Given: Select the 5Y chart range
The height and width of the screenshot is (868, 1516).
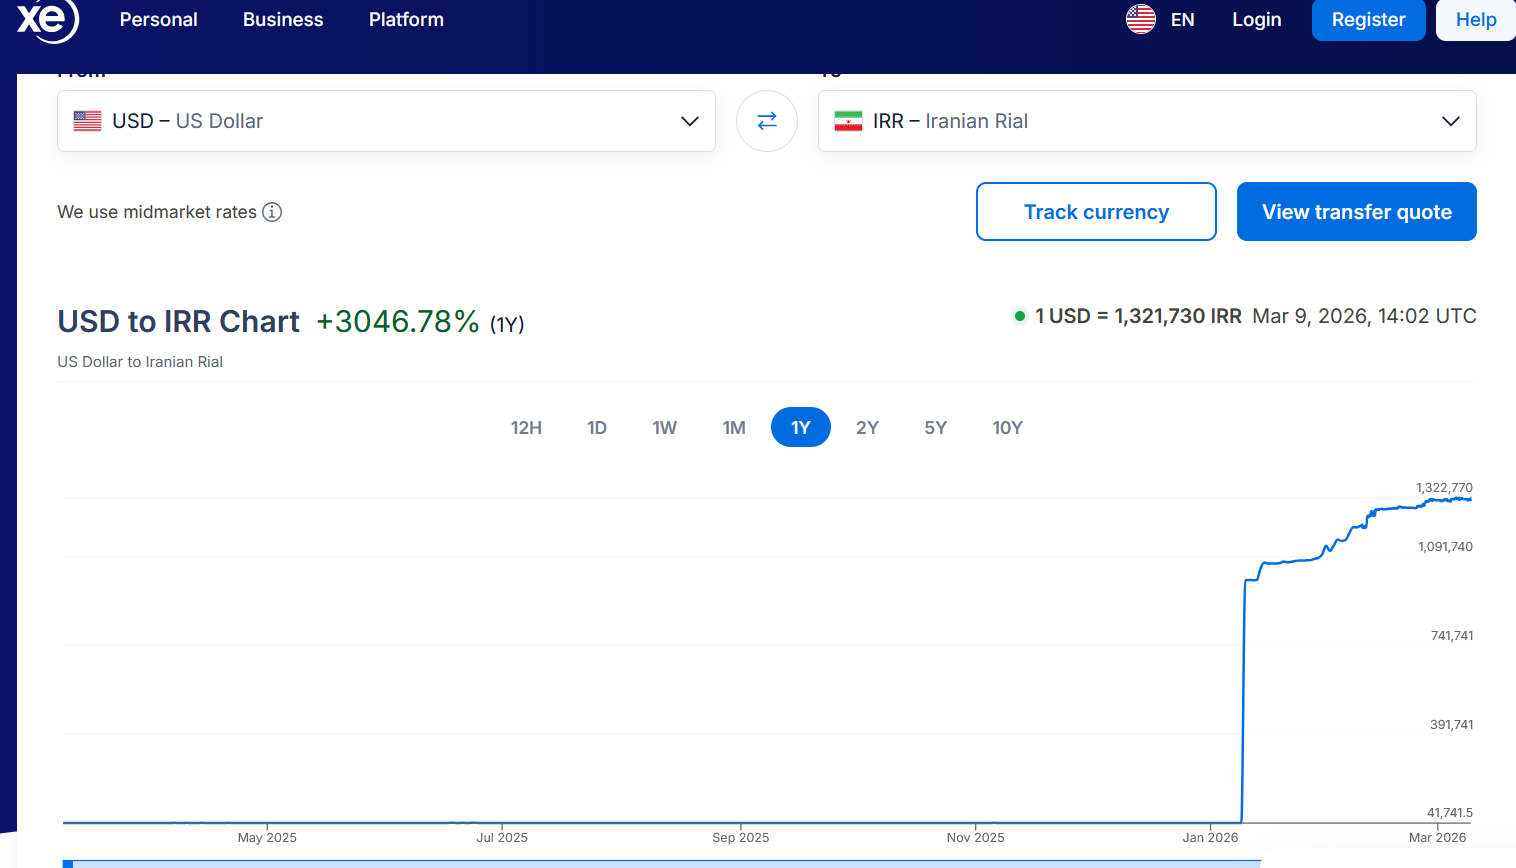Looking at the screenshot, I should [935, 428].
